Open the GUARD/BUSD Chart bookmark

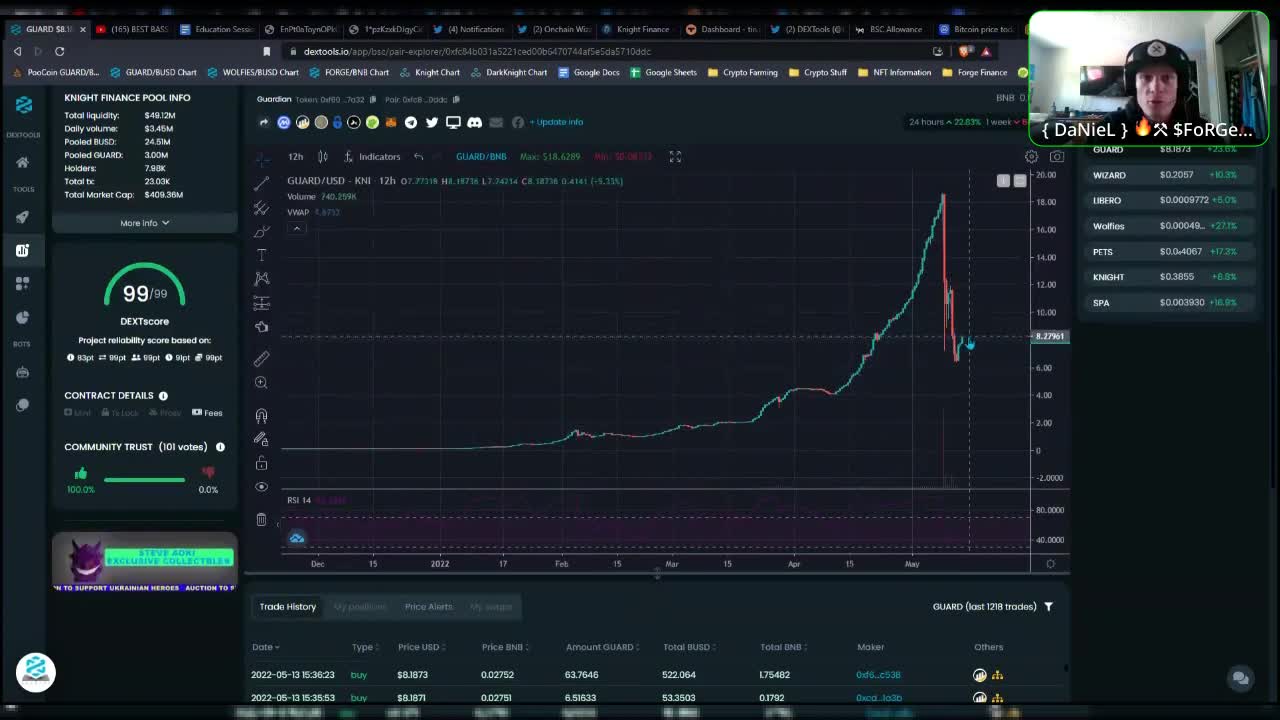[153, 72]
